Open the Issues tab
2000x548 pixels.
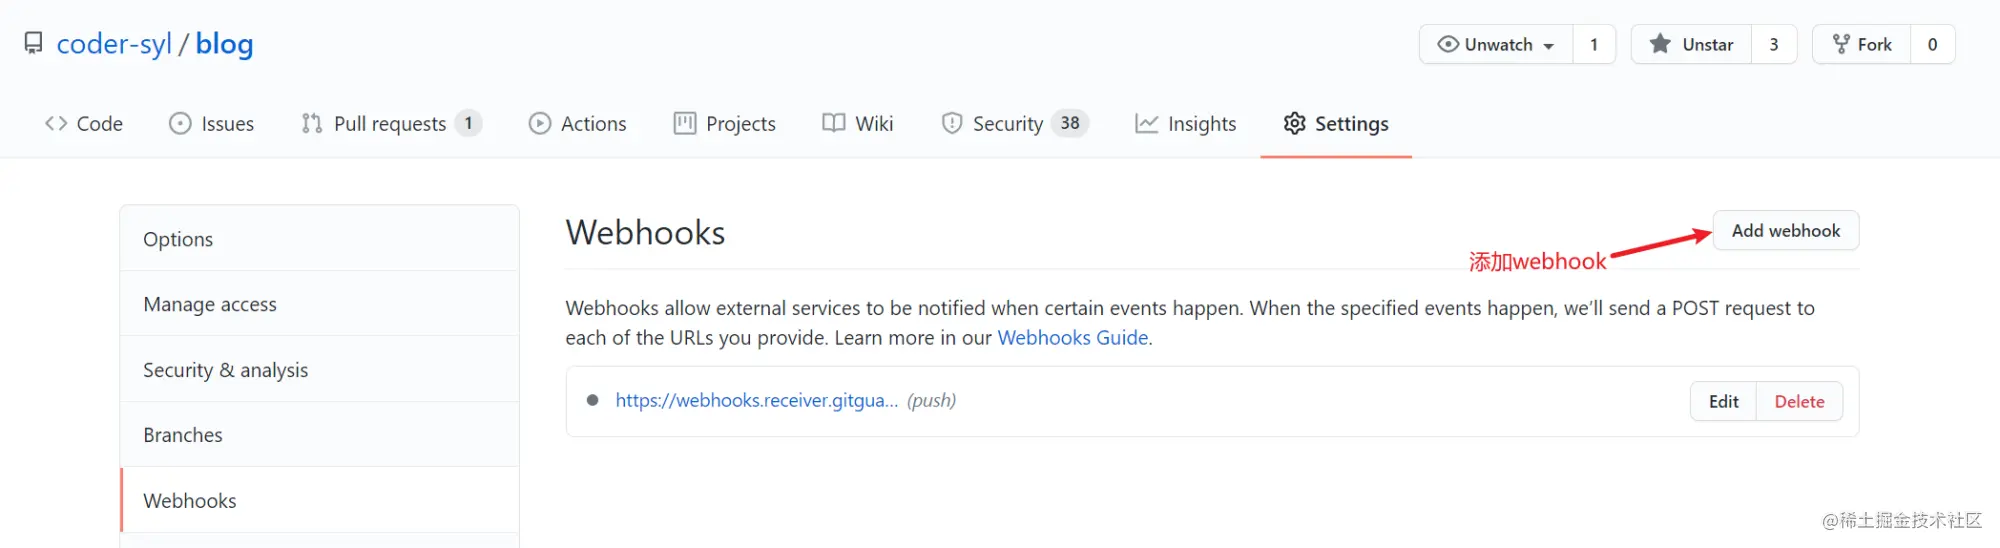pos(211,124)
